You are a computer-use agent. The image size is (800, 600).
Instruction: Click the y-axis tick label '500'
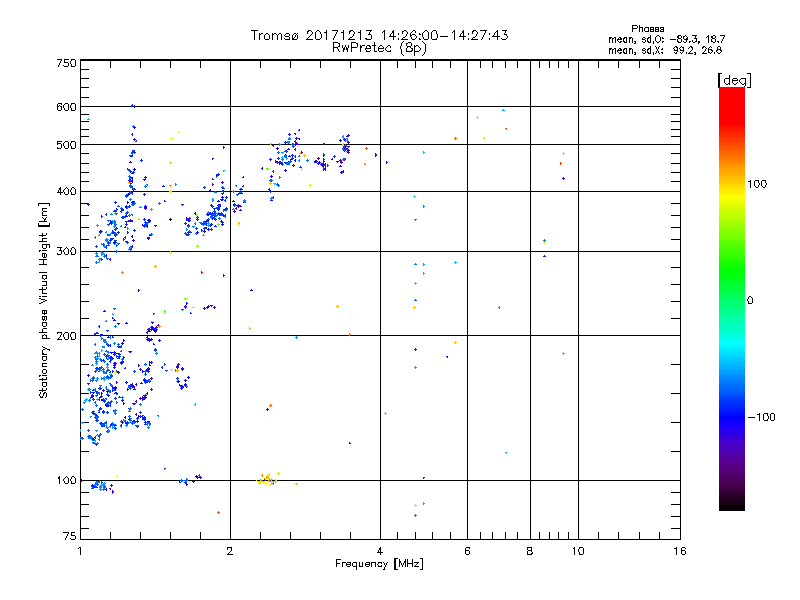click(67, 145)
